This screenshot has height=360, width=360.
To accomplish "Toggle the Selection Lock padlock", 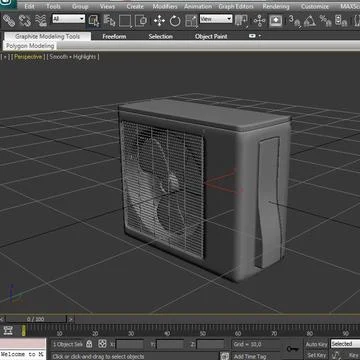I will pos(89,344).
